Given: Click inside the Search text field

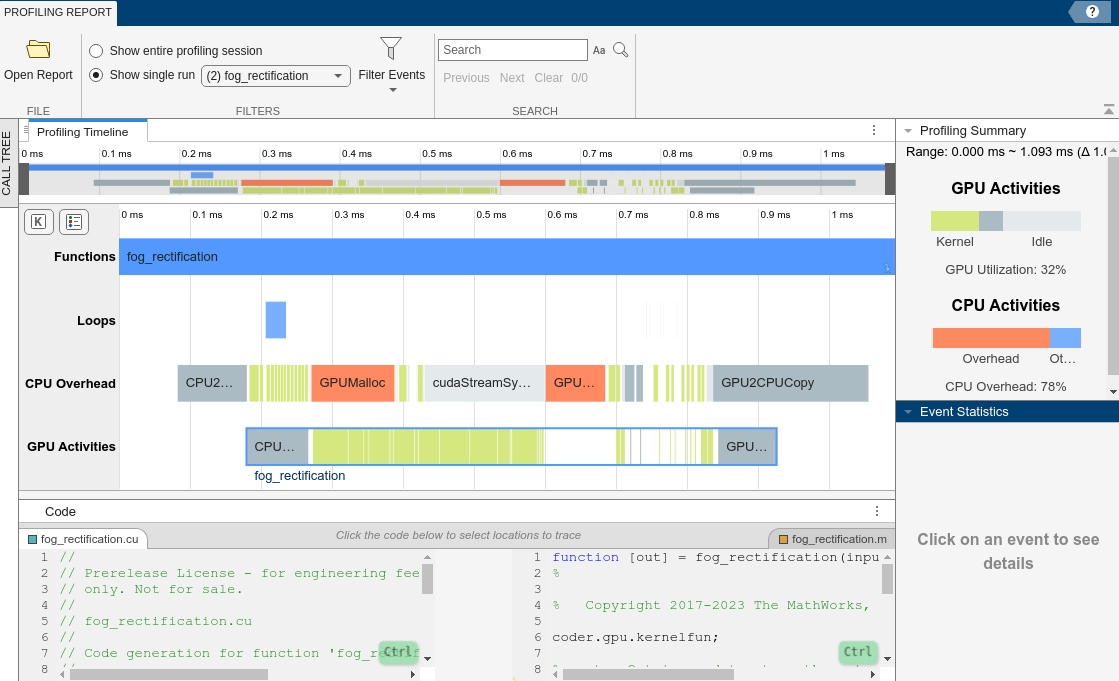Looking at the screenshot, I should 512,50.
